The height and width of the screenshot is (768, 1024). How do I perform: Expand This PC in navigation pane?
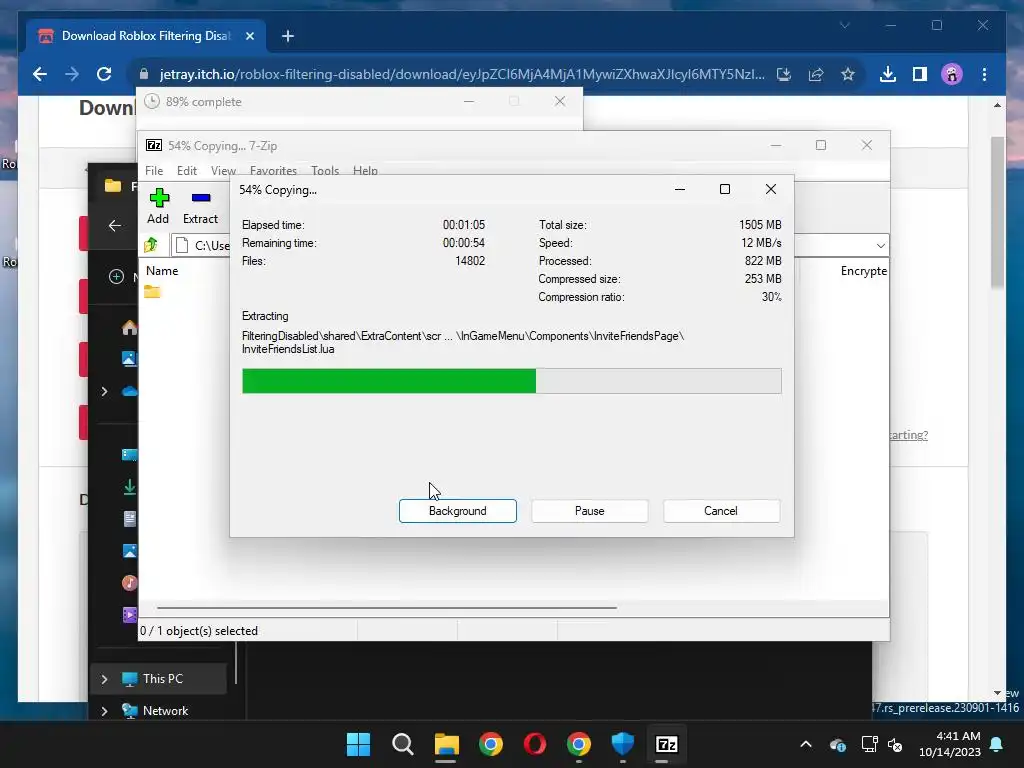coord(104,679)
